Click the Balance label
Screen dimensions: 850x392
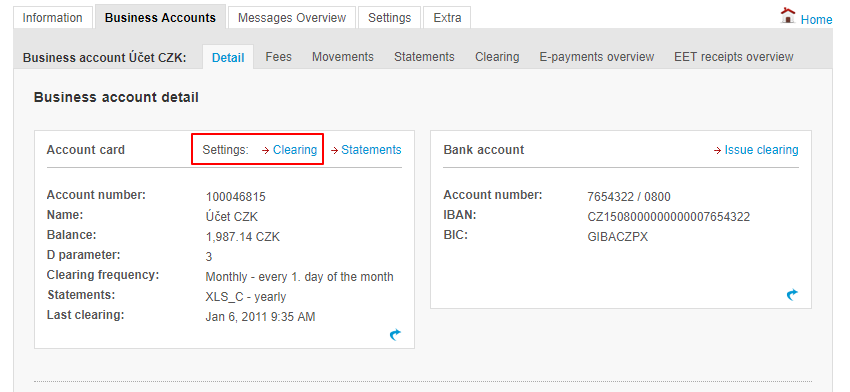(72, 235)
